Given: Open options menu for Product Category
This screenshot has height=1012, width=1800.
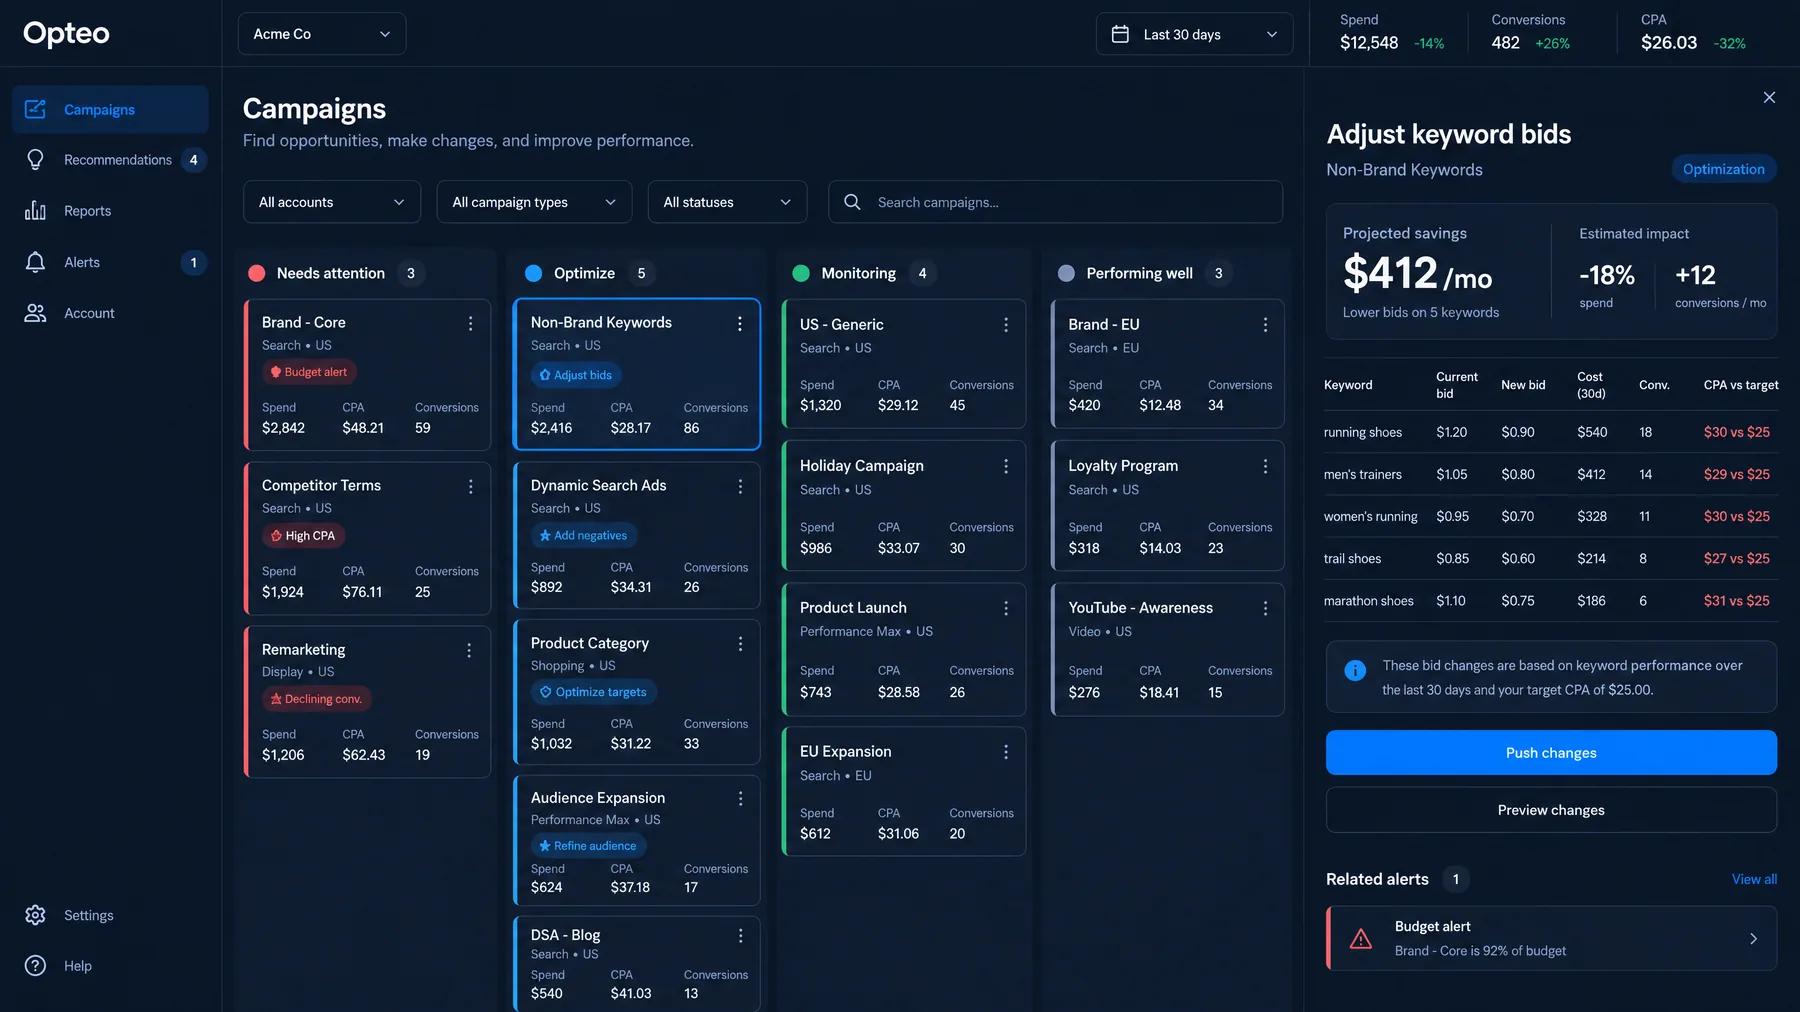Looking at the screenshot, I should [740, 644].
